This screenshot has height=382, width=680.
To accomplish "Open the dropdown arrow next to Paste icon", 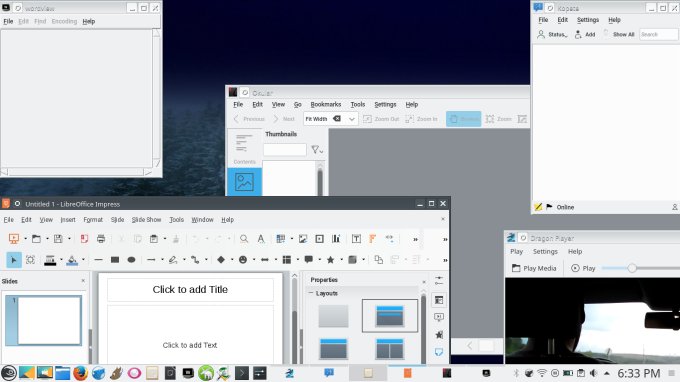I will tap(165, 238).
